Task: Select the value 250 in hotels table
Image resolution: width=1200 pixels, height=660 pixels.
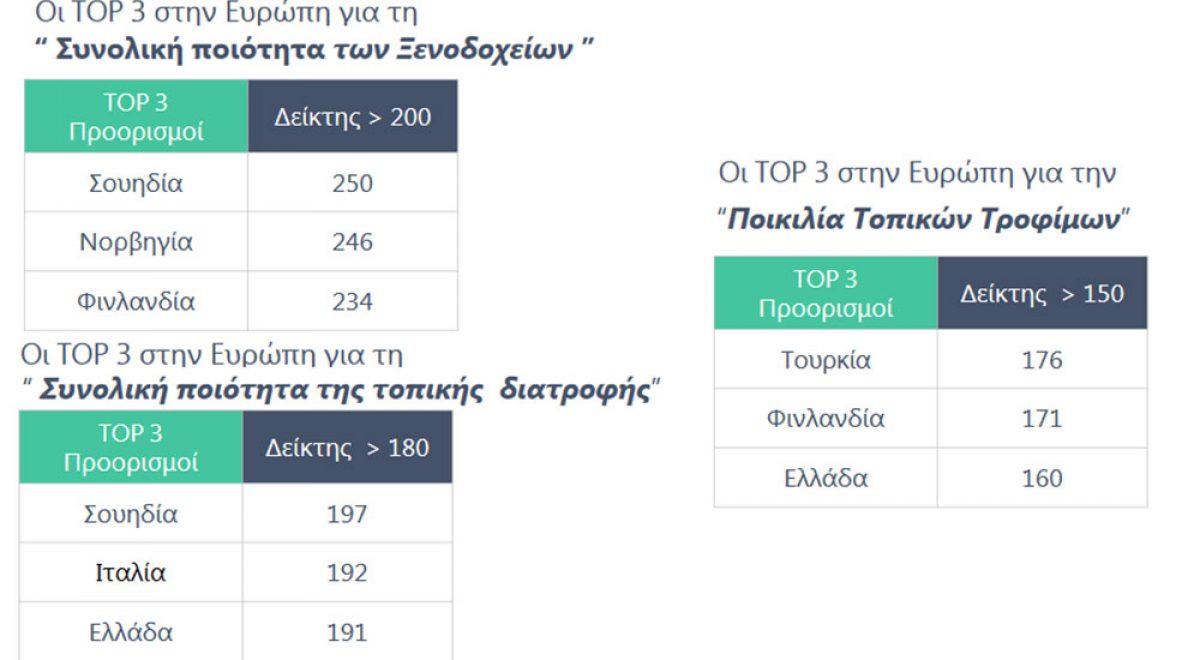Action: tap(352, 183)
